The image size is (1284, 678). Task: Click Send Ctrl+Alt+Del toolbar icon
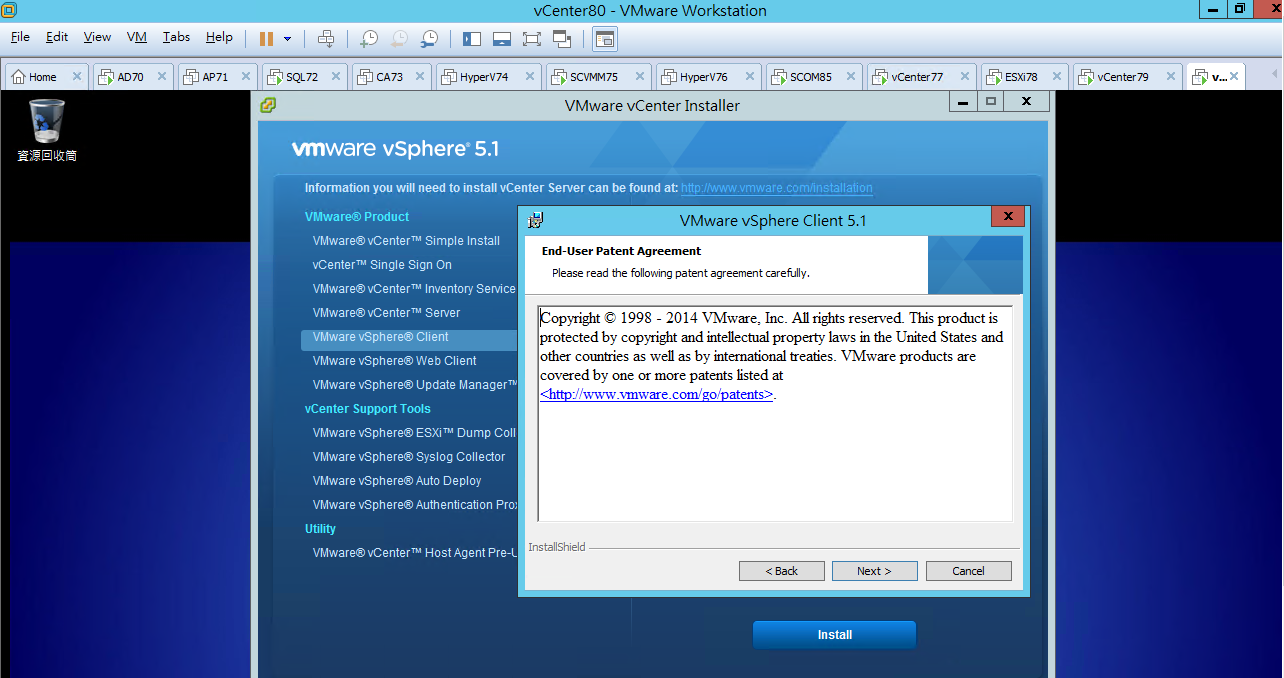click(326, 39)
